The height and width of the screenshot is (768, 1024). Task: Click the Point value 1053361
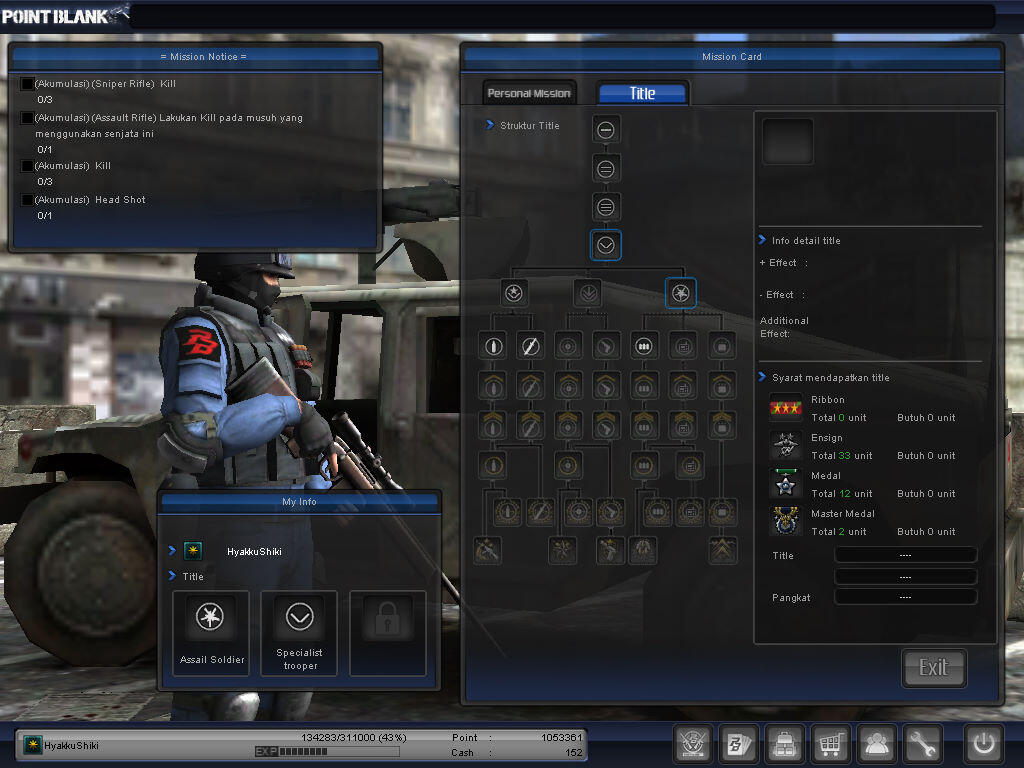point(561,737)
